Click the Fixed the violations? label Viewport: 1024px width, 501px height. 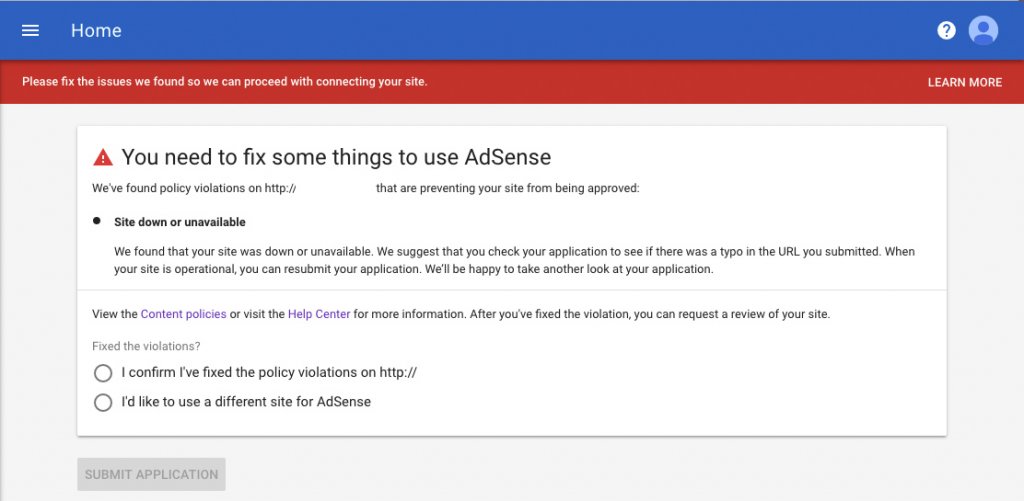point(146,346)
